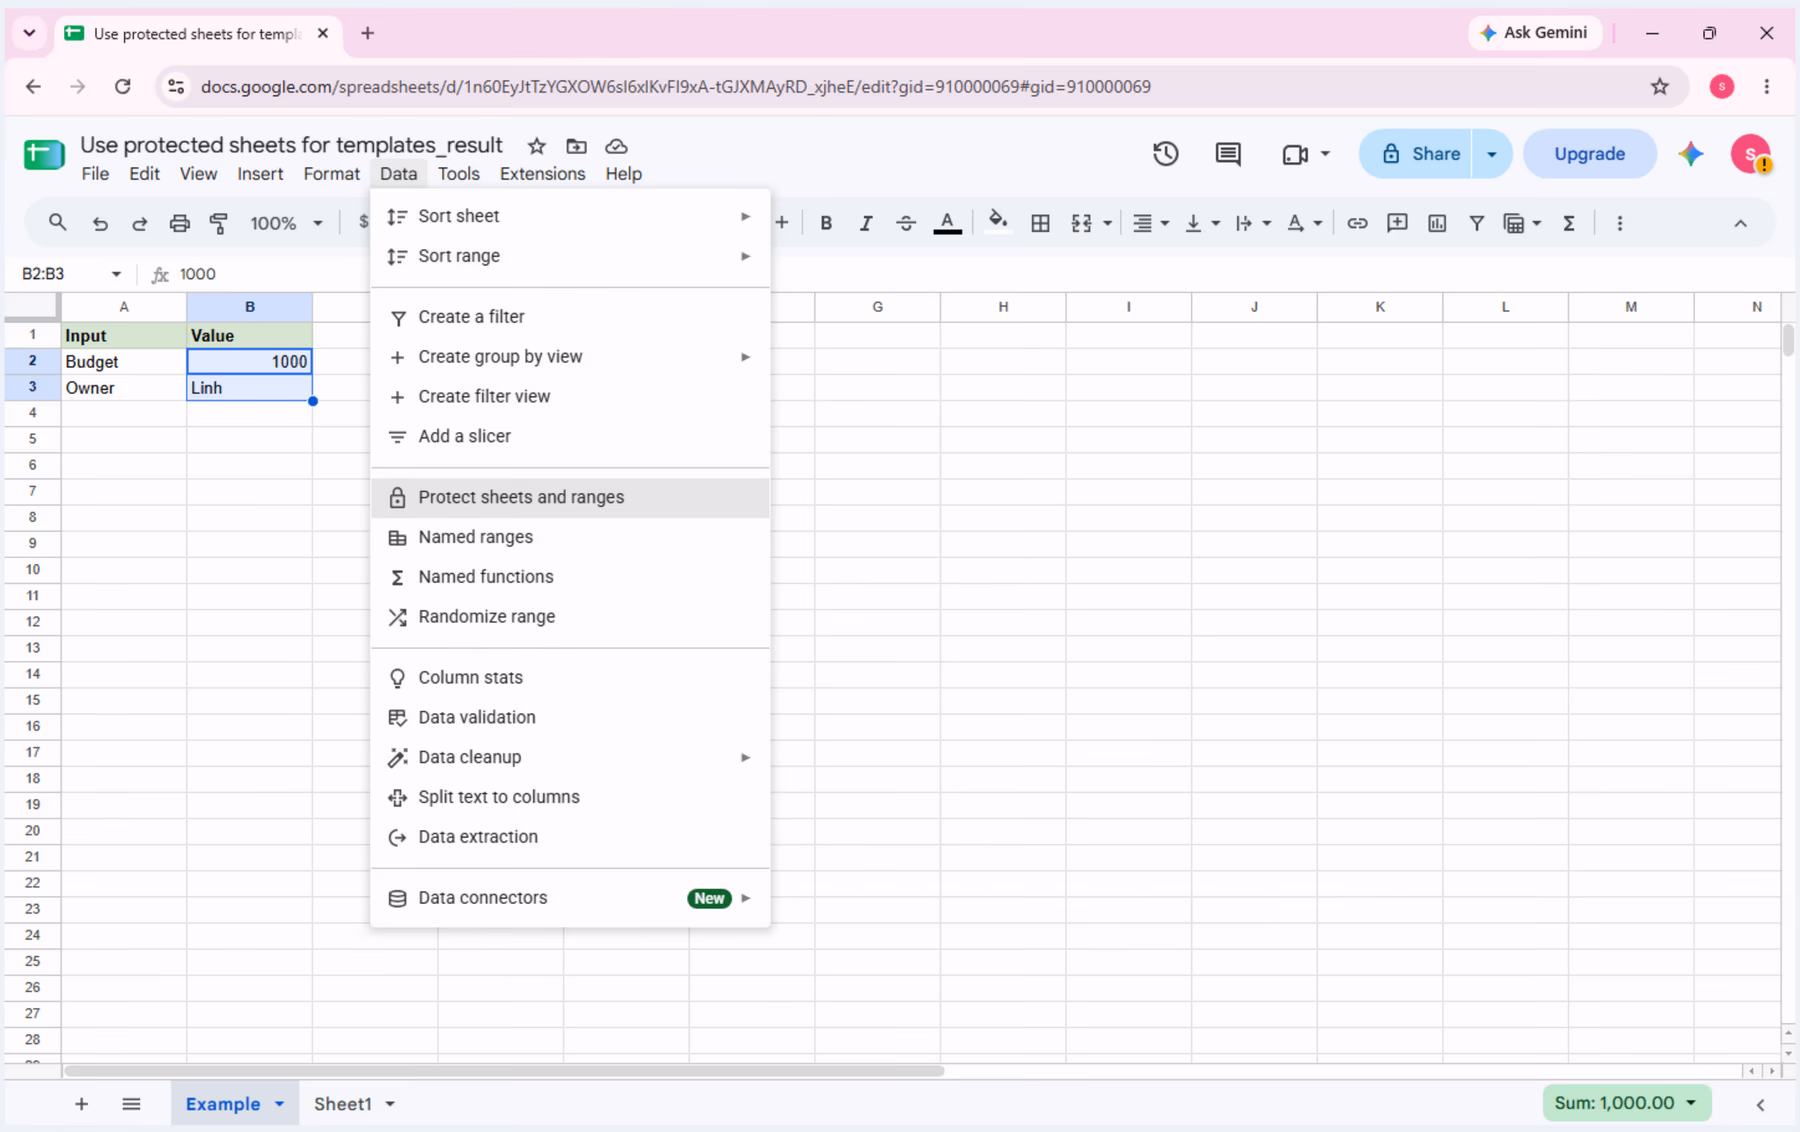Click the funnel filter toolbar icon
Image resolution: width=1800 pixels, height=1132 pixels.
point(1477,223)
